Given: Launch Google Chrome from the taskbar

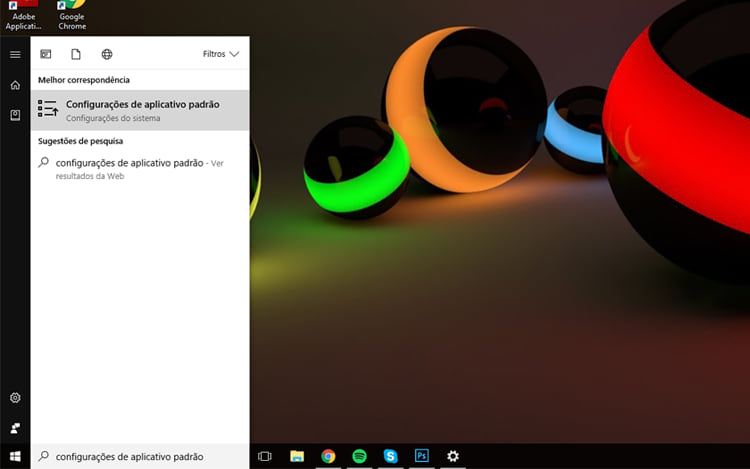Looking at the screenshot, I should coord(328,456).
